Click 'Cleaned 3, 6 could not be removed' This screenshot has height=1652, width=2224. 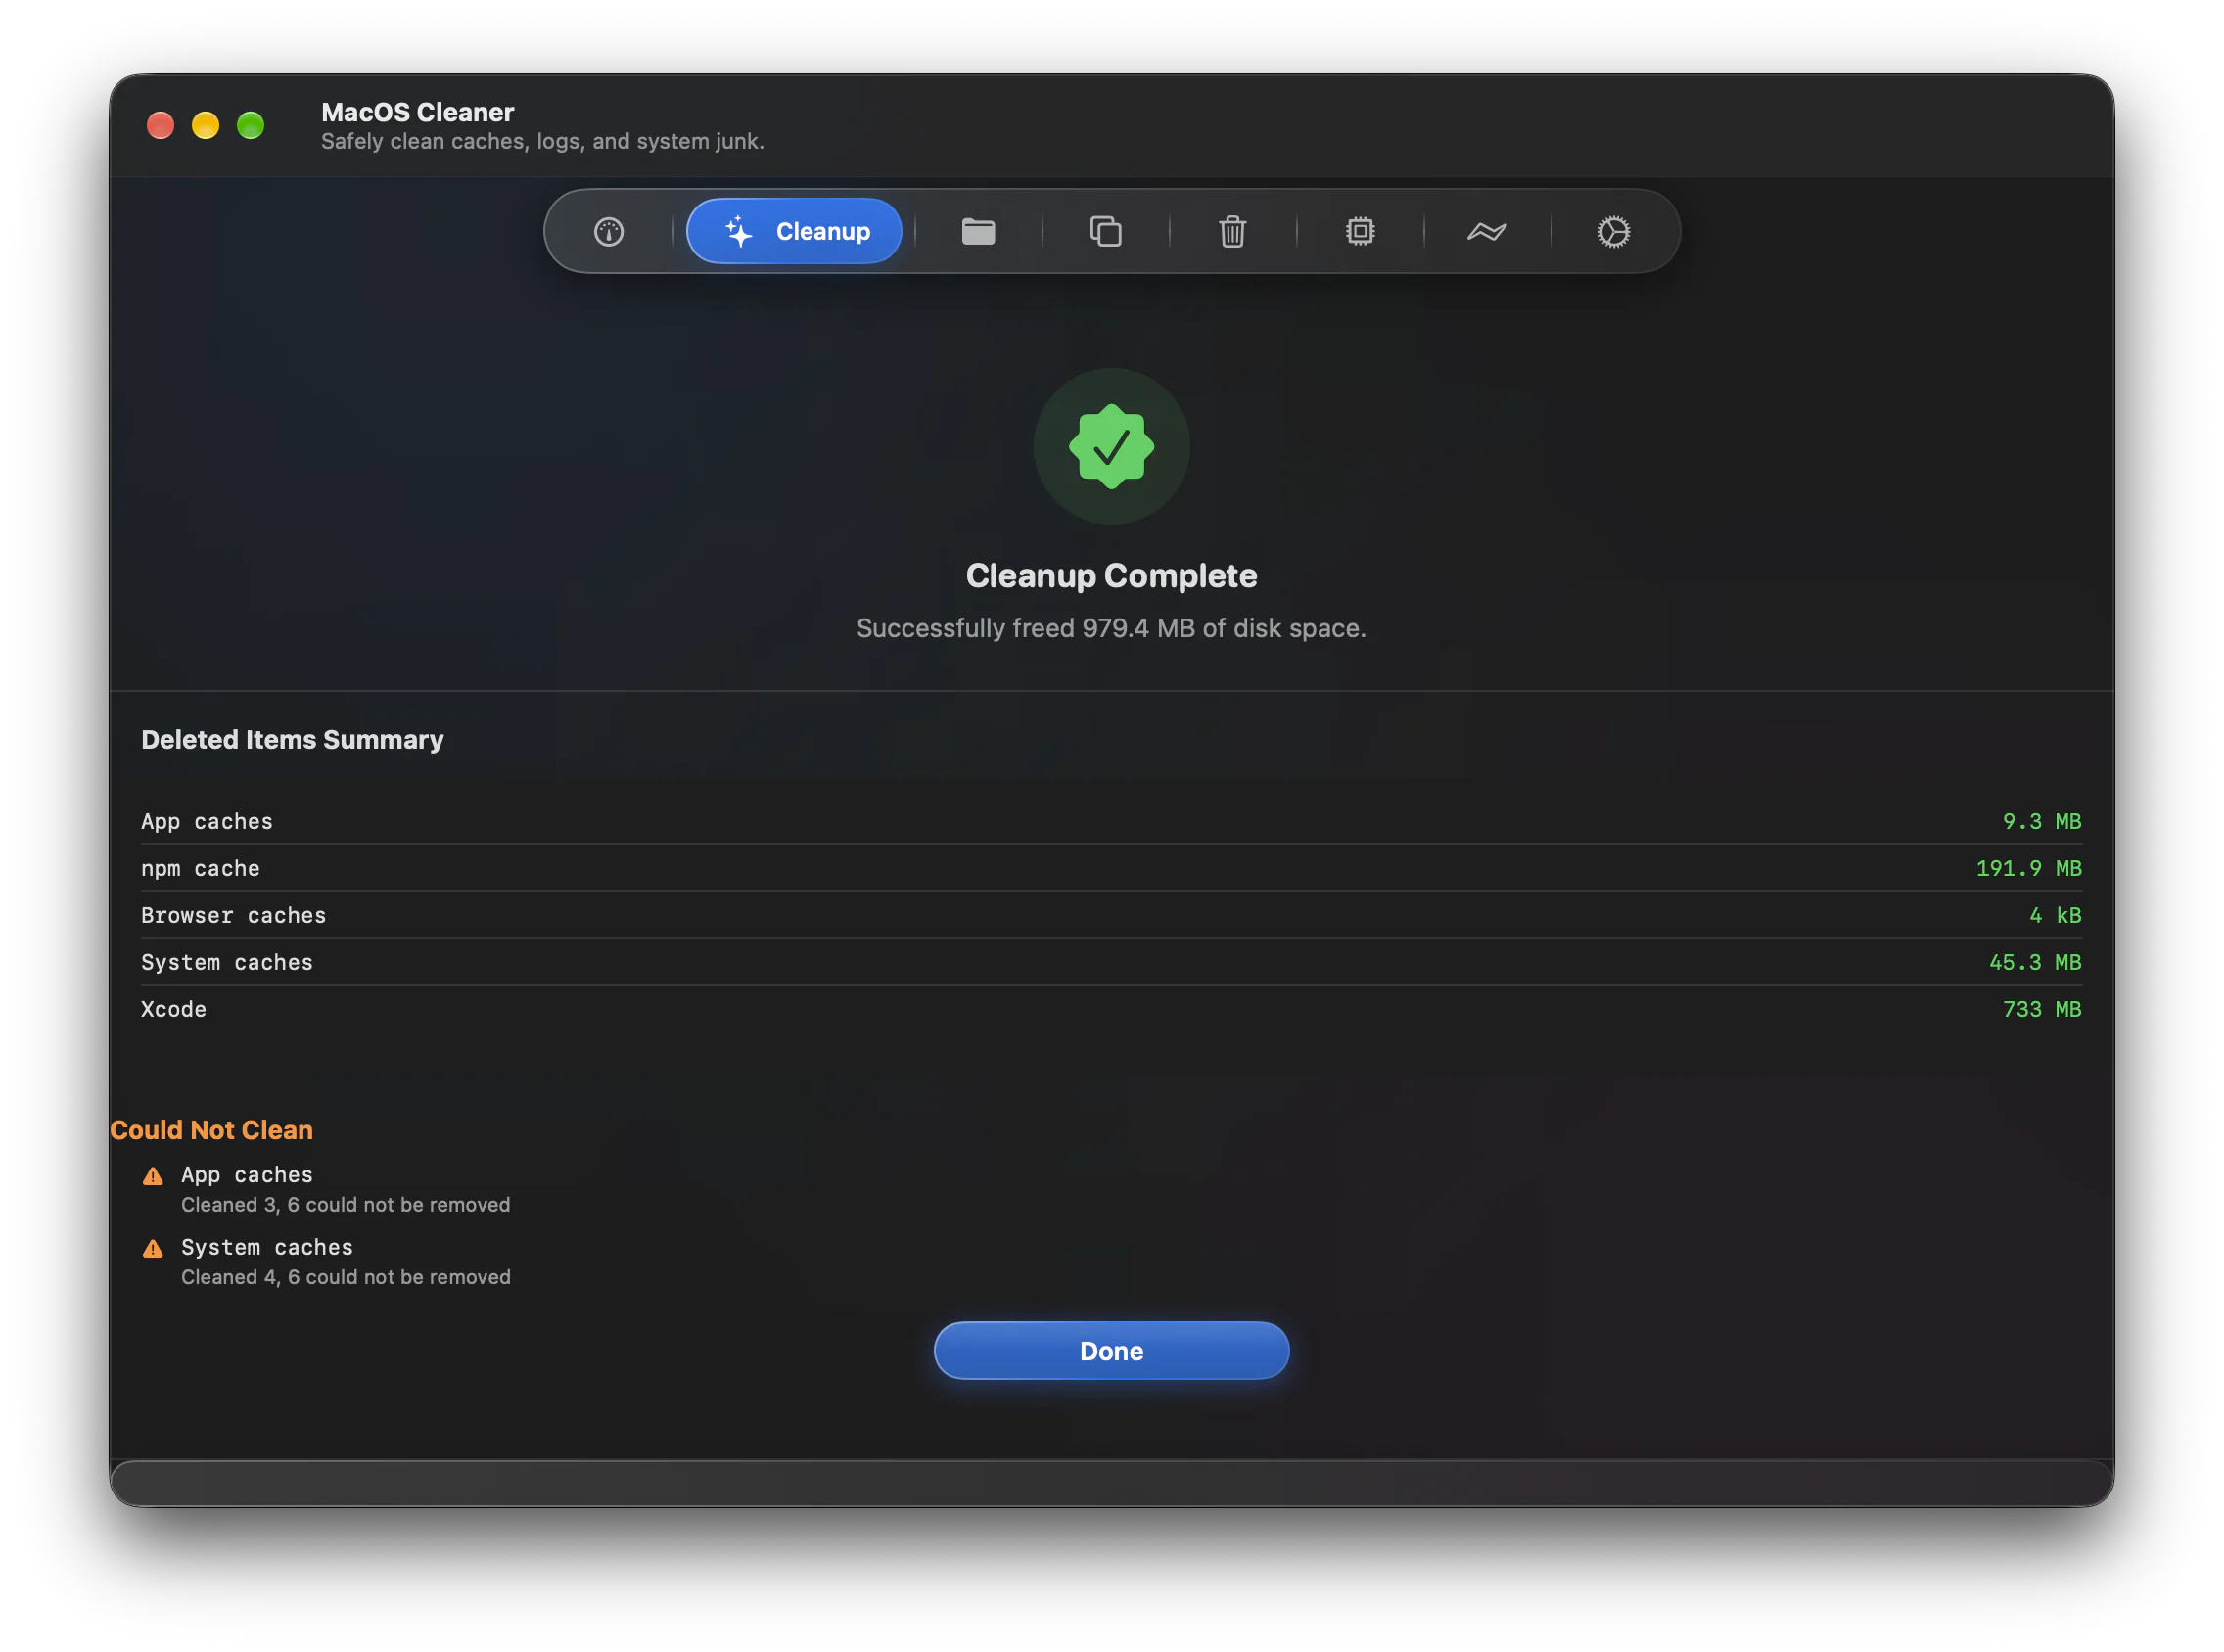tap(345, 1205)
